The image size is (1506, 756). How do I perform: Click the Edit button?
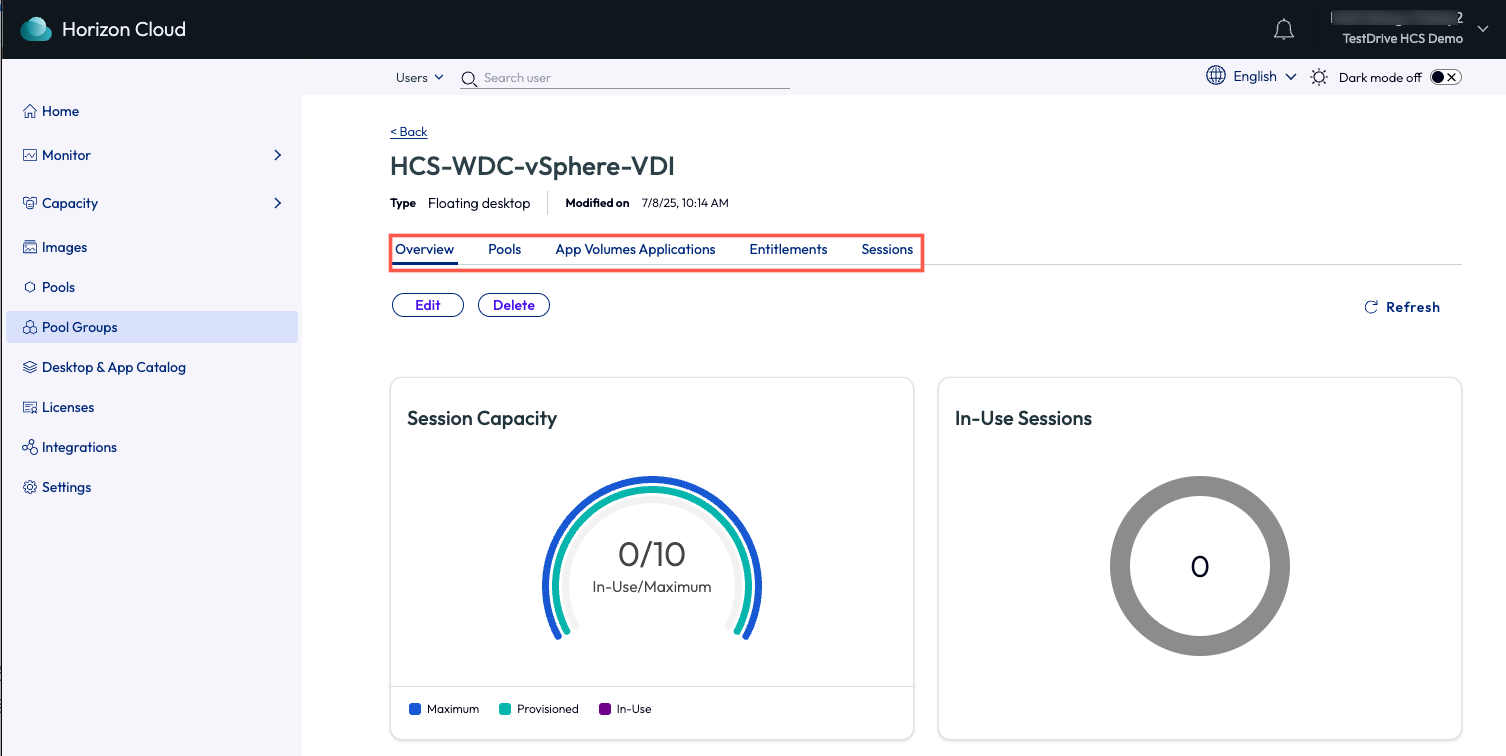coord(428,305)
